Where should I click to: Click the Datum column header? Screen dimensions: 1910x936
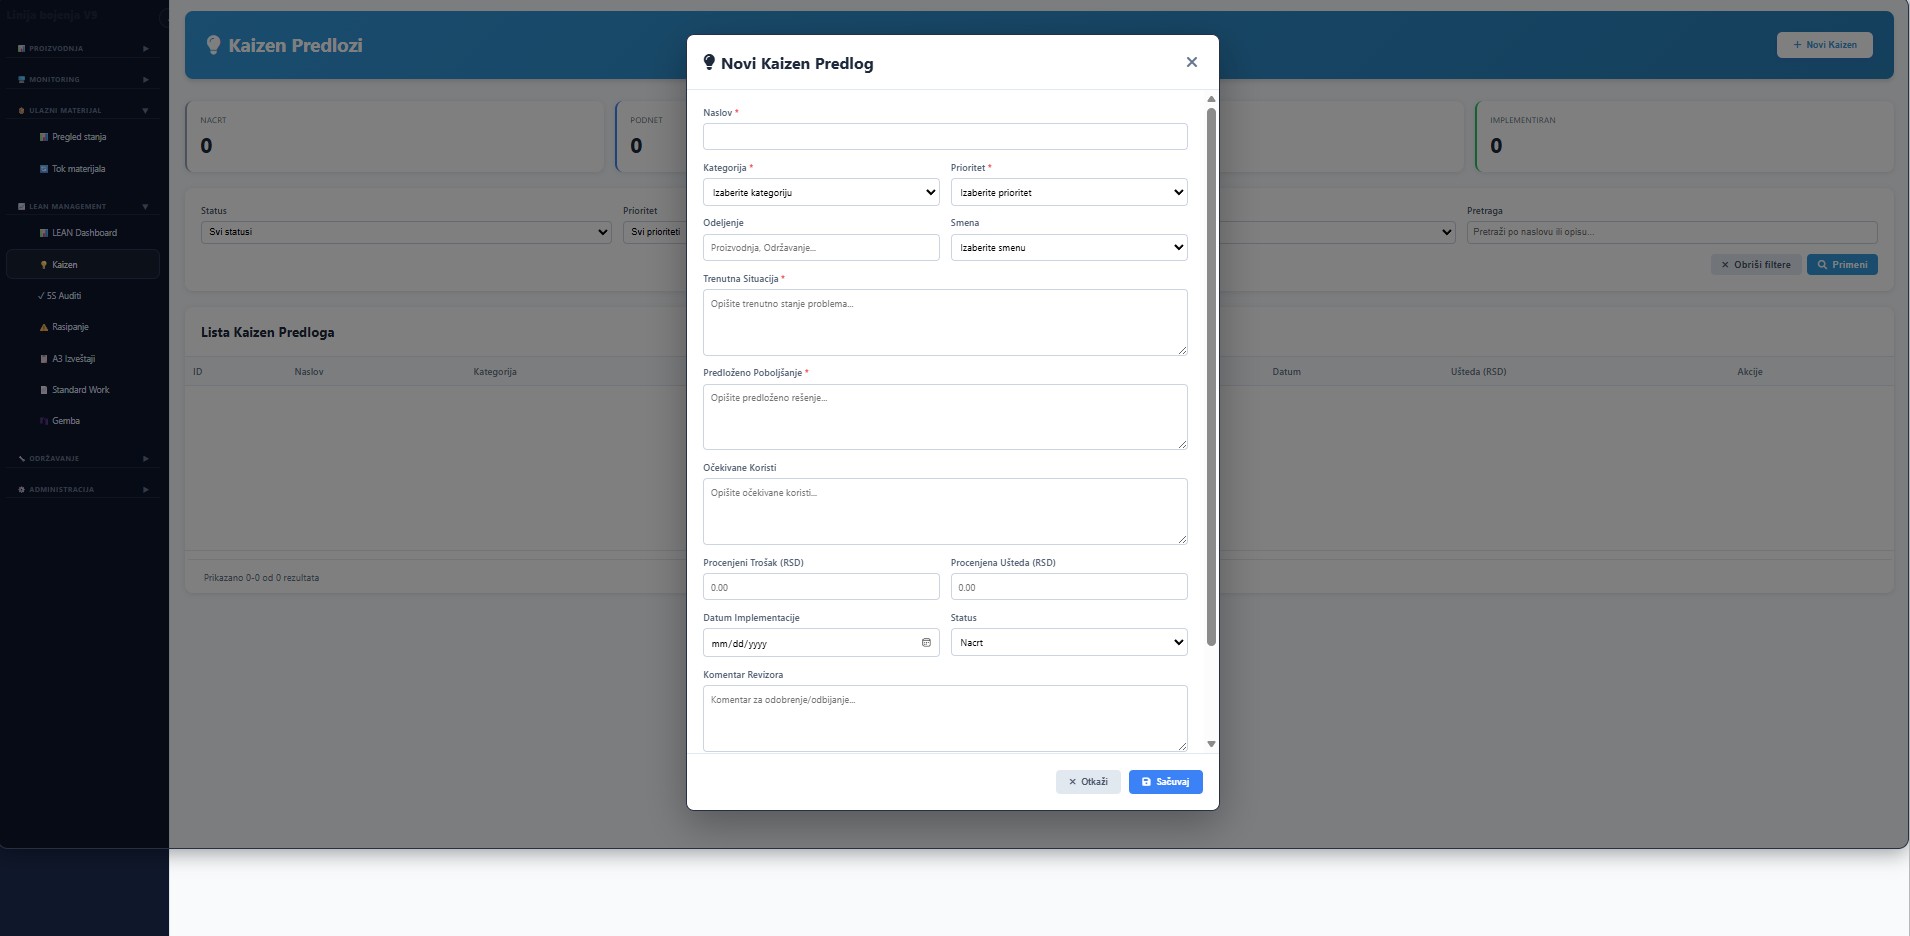(1286, 372)
